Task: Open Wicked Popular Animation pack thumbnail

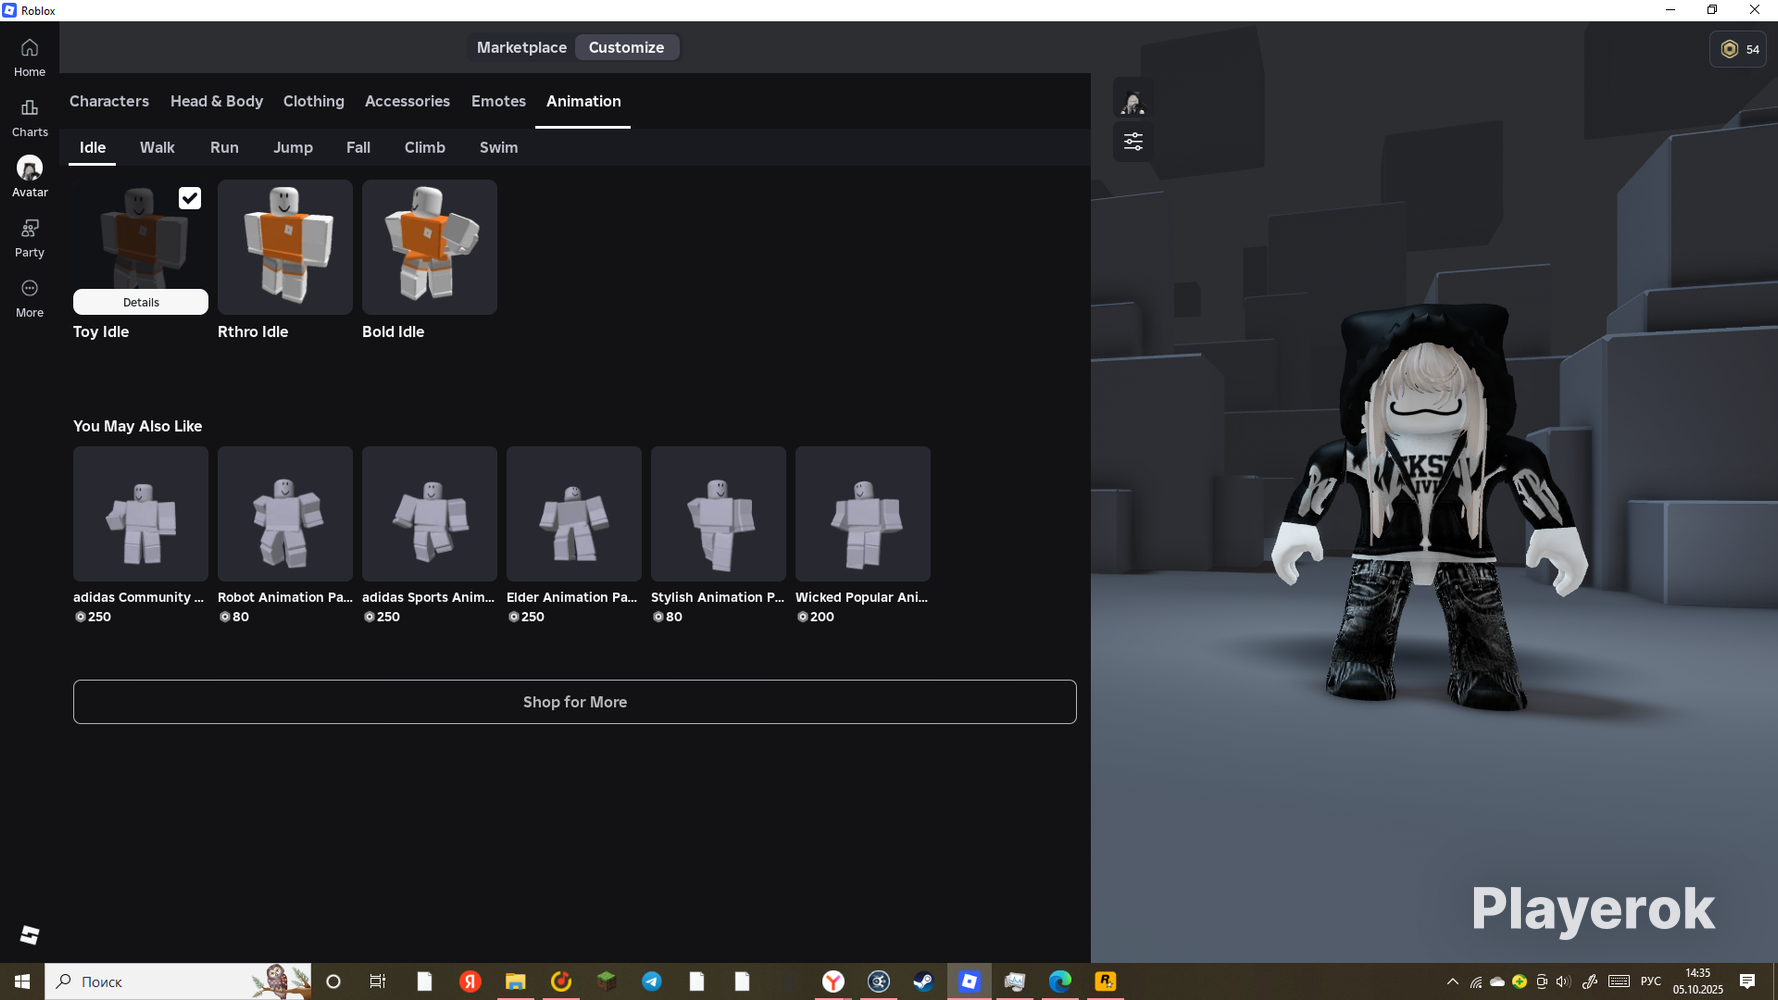Action: pyautogui.click(x=863, y=514)
